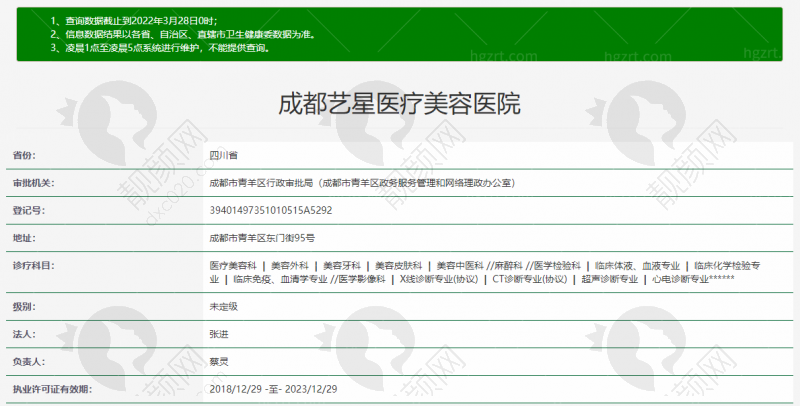
Task: Select the address 成都市青羊区东门街95号
Action: (261, 238)
